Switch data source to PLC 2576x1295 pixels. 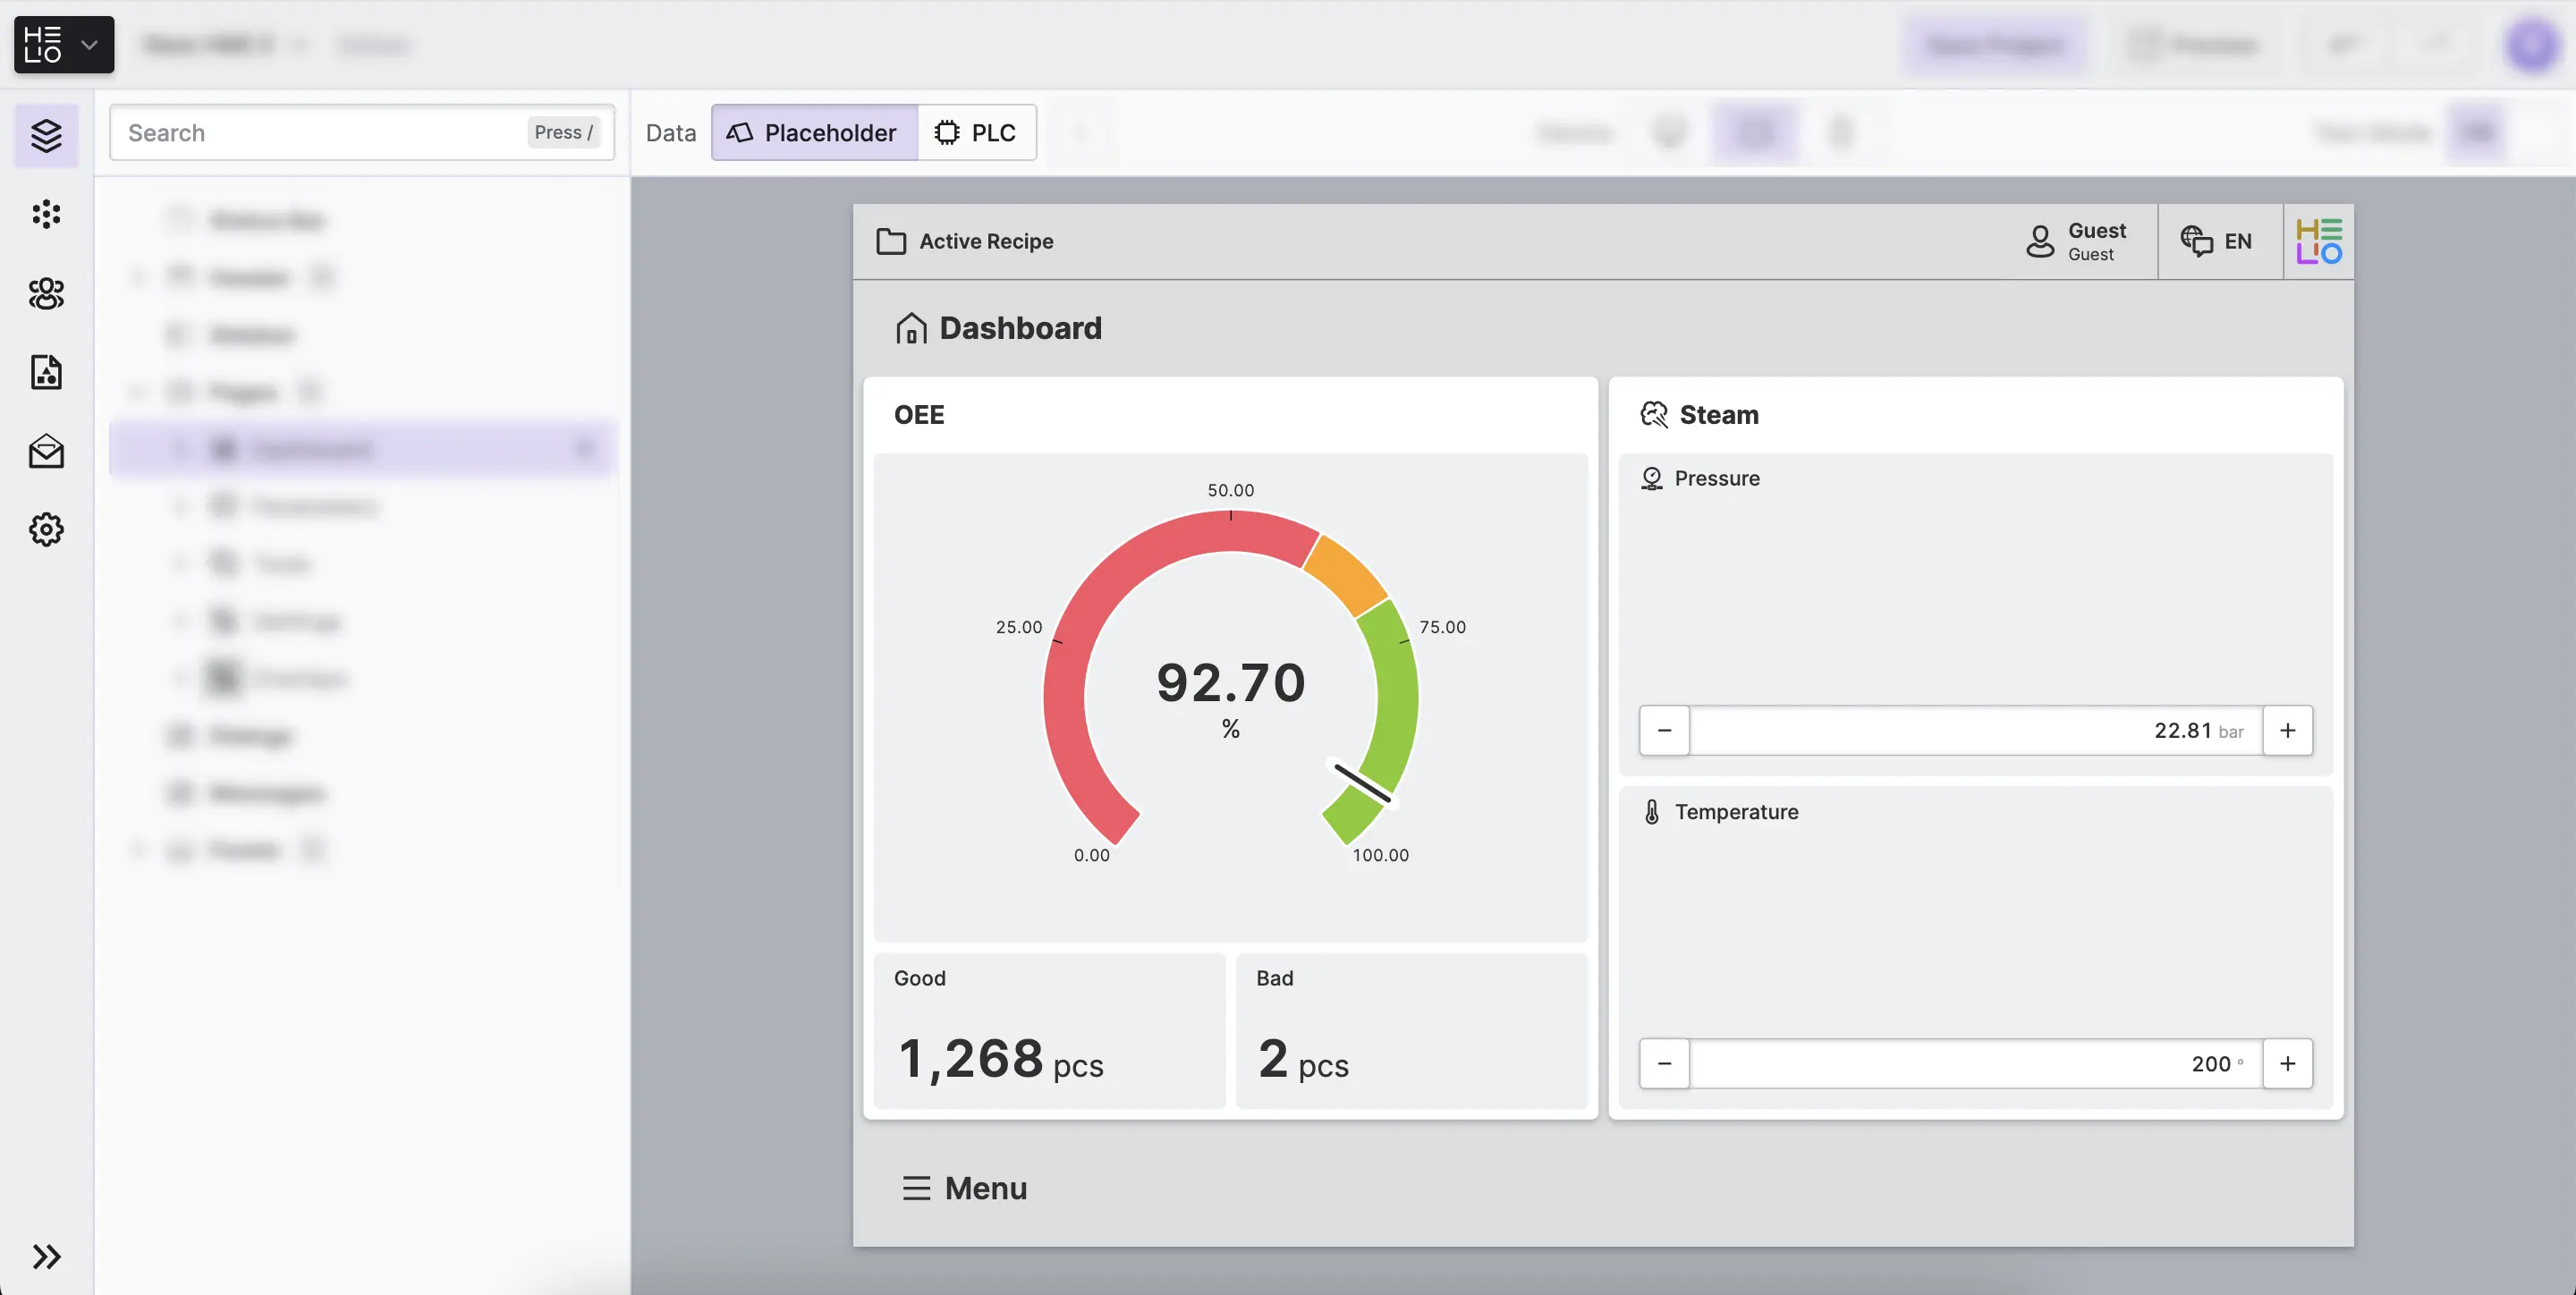[x=976, y=132]
